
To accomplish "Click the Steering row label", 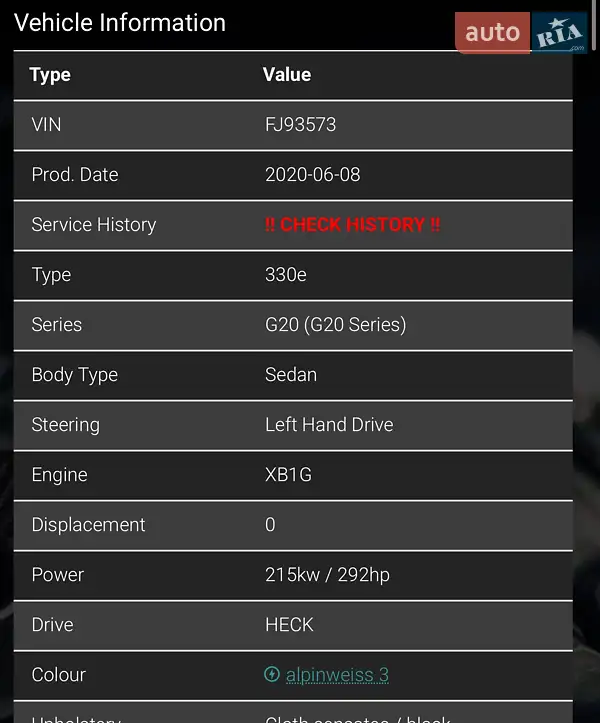I will click(x=66, y=425).
